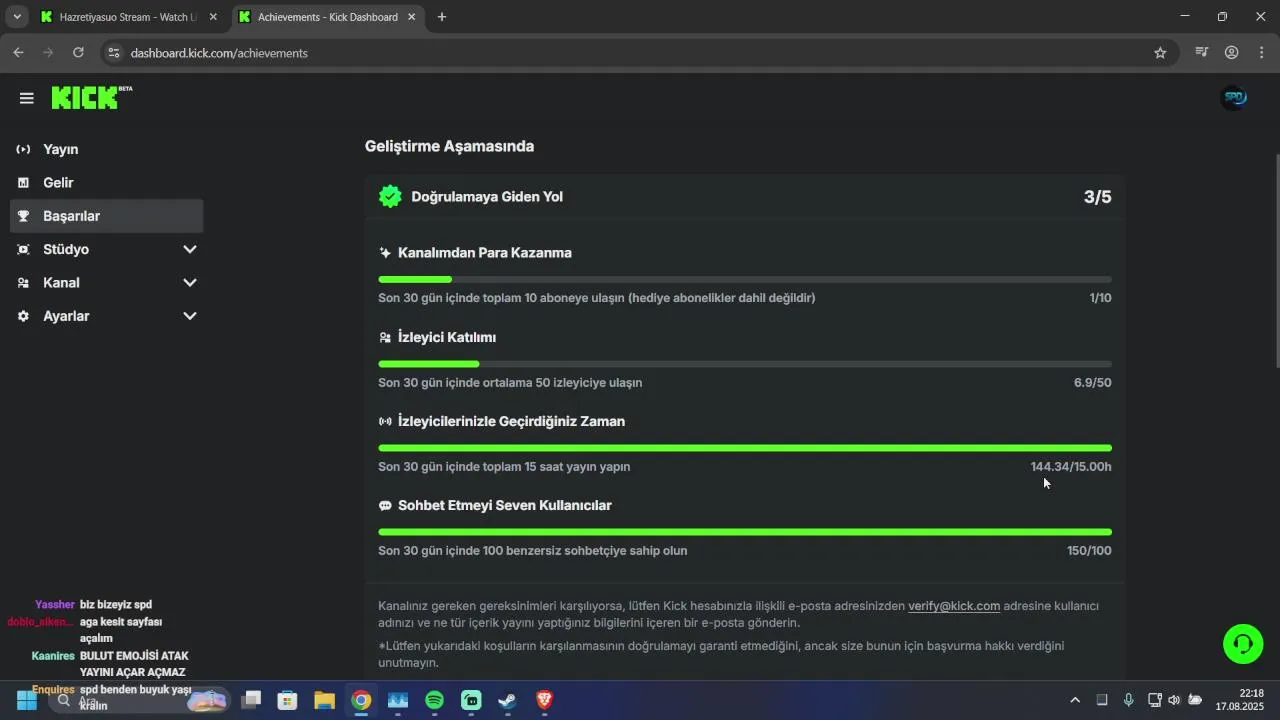The image size is (1280, 720).
Task: Go back with the browser back arrow
Action: point(18,53)
